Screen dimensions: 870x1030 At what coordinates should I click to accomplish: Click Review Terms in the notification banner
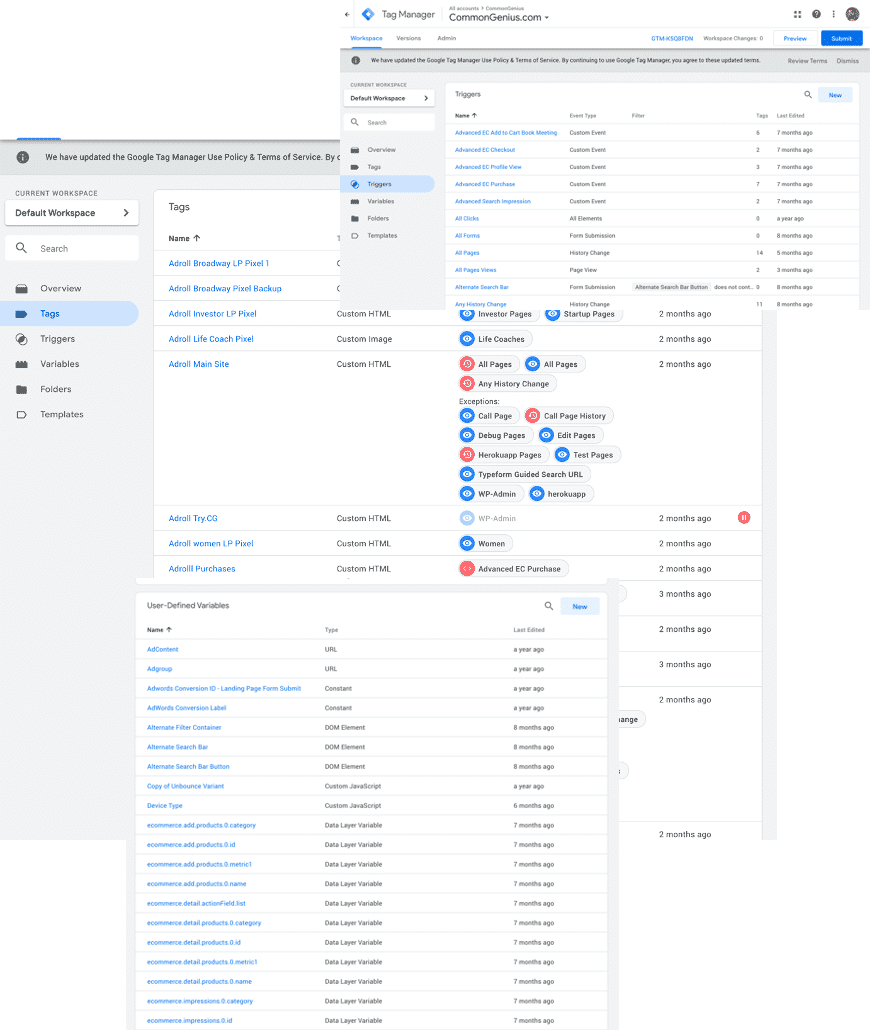(x=808, y=61)
